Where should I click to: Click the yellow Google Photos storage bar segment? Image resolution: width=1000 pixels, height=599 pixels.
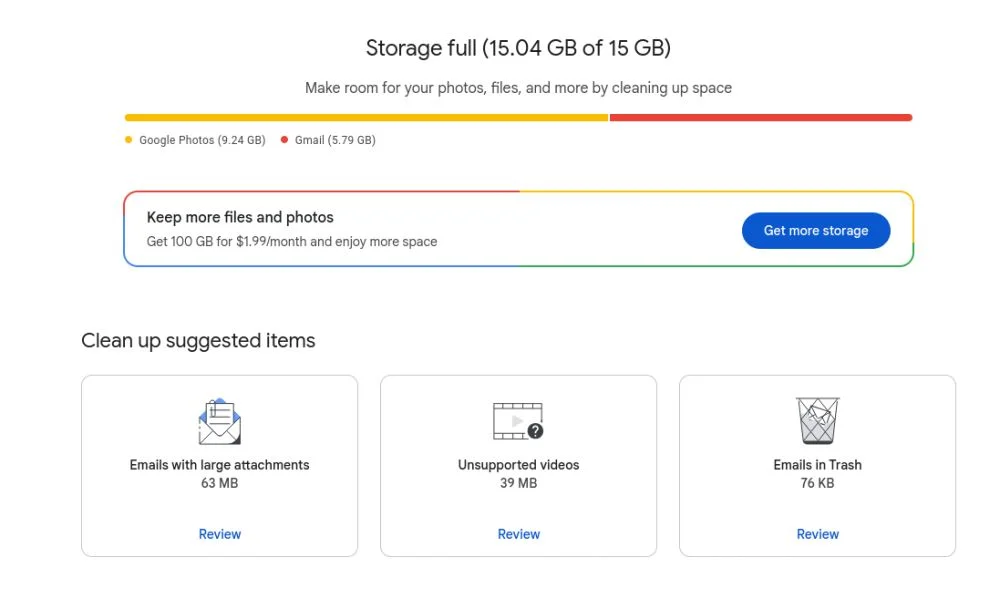[366, 117]
